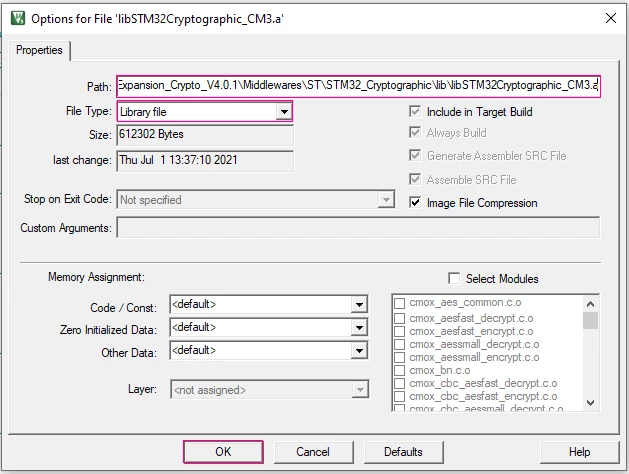The height and width of the screenshot is (474, 629).
Task: Click into the Path text field
Action: click(x=358, y=86)
